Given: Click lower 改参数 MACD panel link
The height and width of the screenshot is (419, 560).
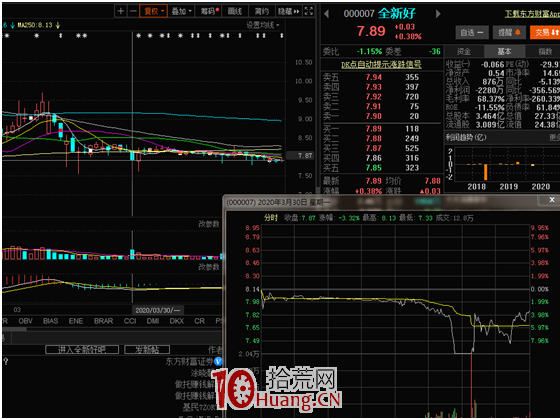Looking at the screenshot, I should 209,267.
